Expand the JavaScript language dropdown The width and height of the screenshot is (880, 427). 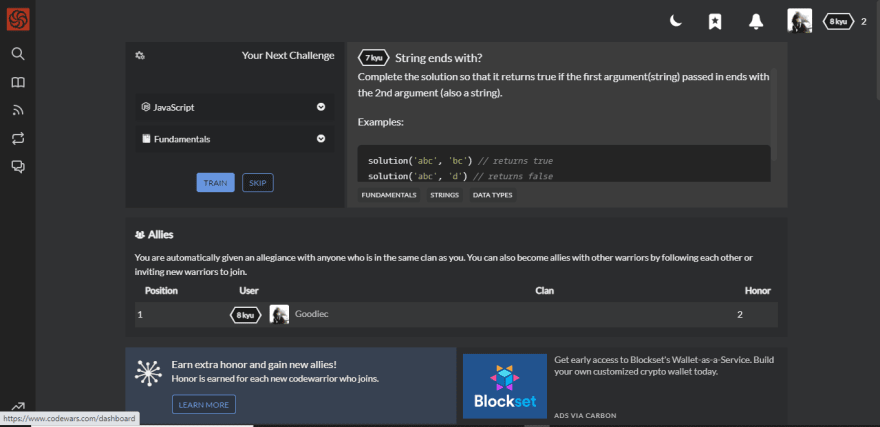coord(235,107)
